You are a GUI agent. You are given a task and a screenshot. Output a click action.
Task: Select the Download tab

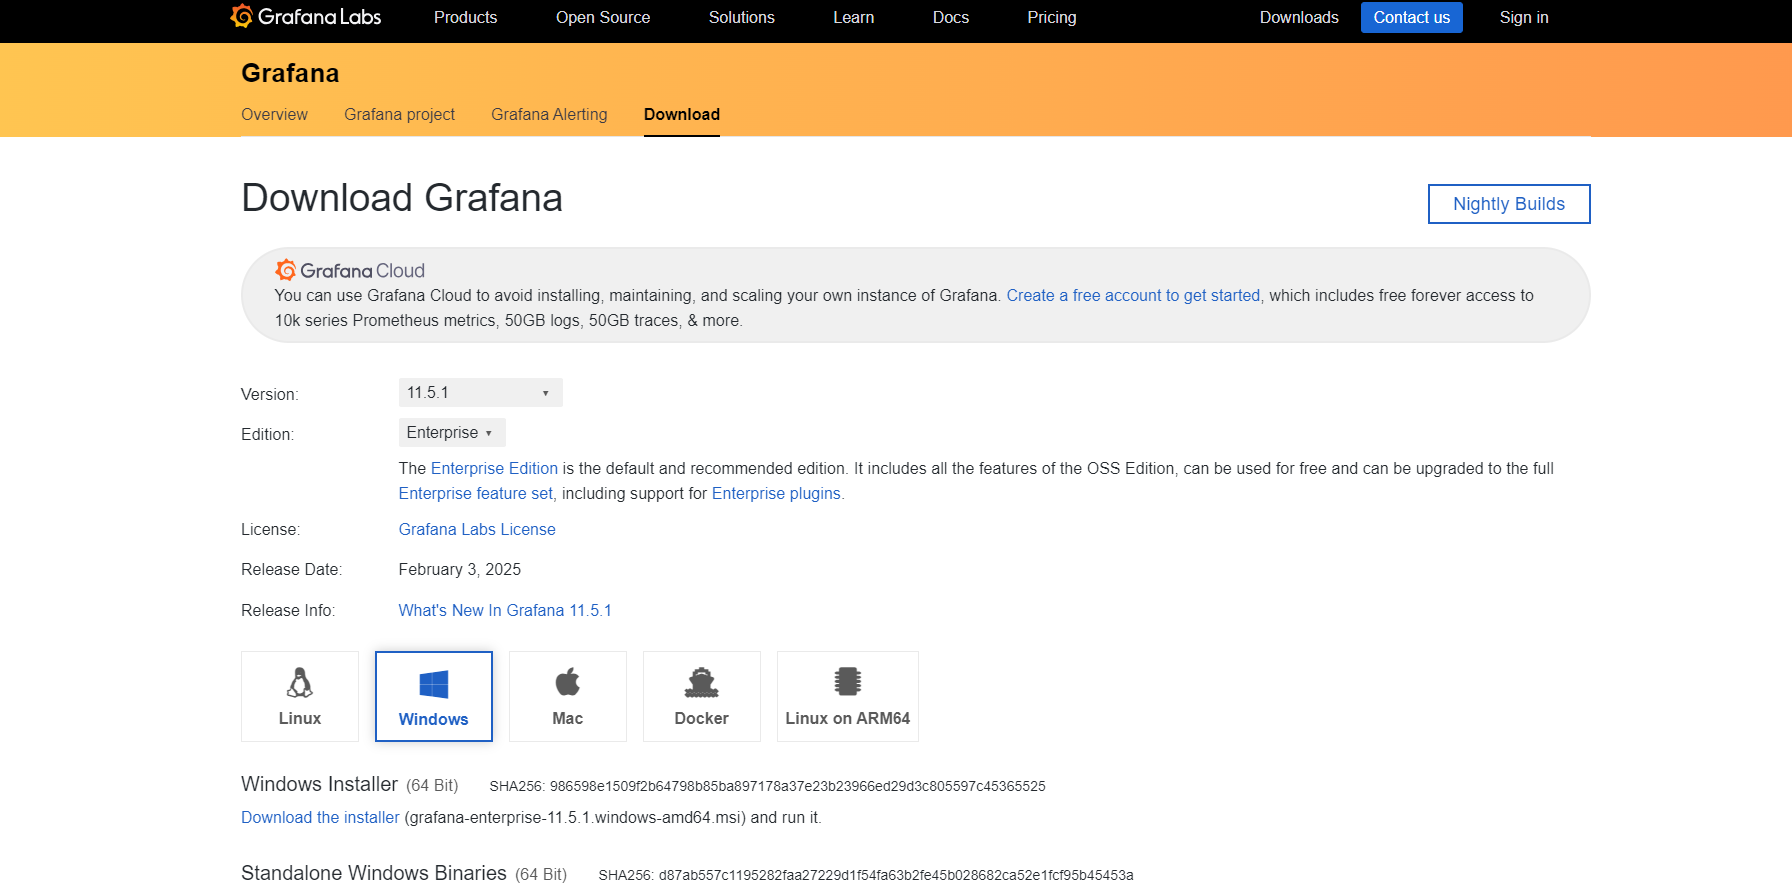[x=682, y=114]
